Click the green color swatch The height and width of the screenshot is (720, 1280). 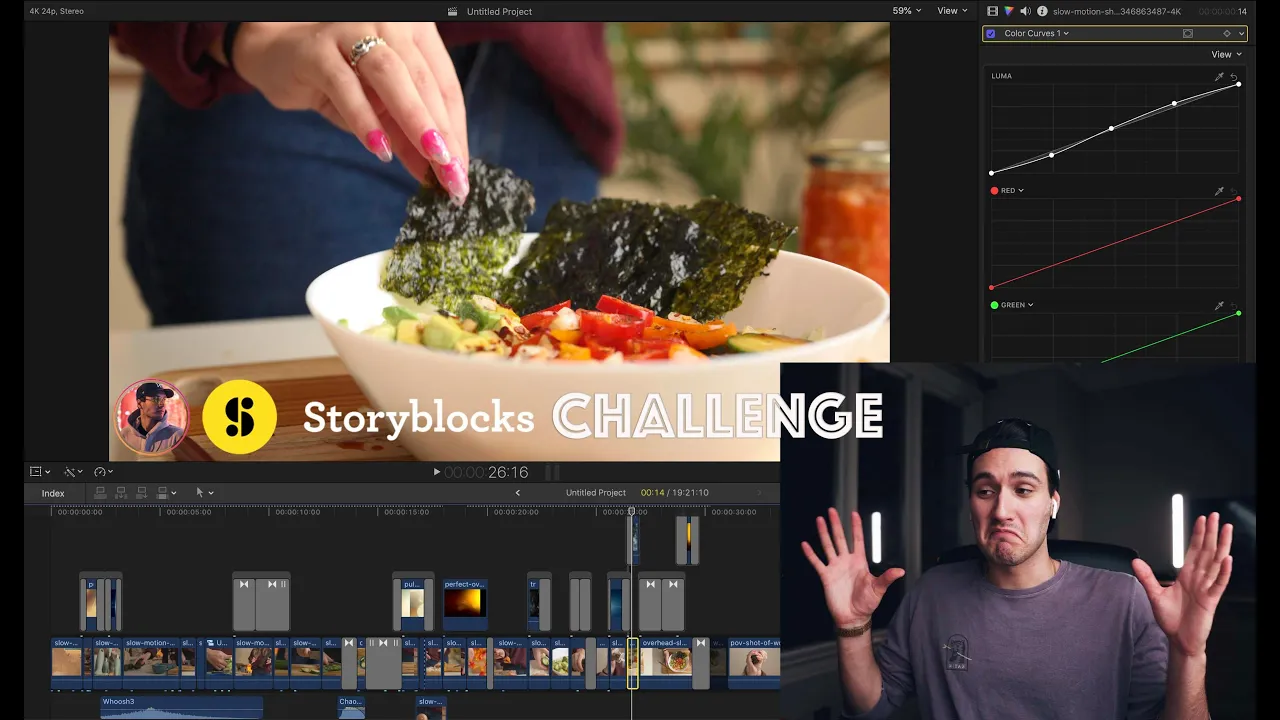tap(994, 305)
